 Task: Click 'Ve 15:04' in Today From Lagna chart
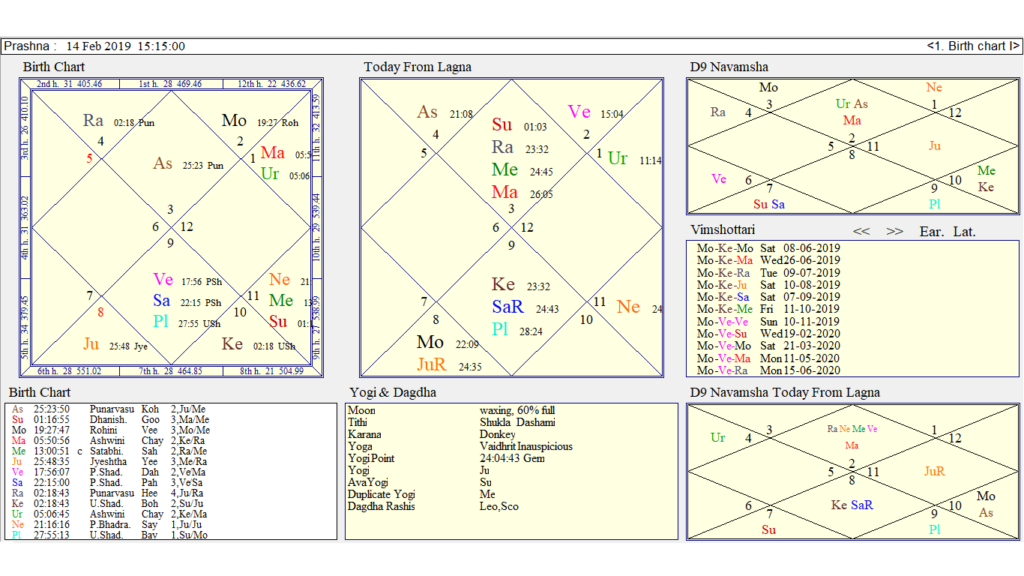point(595,112)
